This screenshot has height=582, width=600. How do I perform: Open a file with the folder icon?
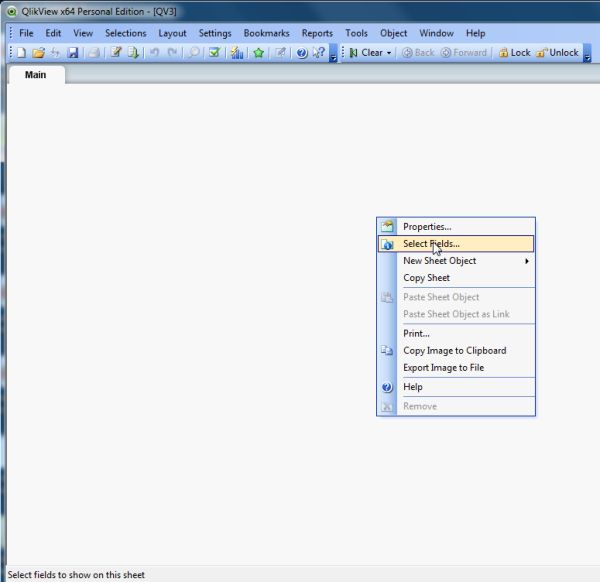(38, 53)
